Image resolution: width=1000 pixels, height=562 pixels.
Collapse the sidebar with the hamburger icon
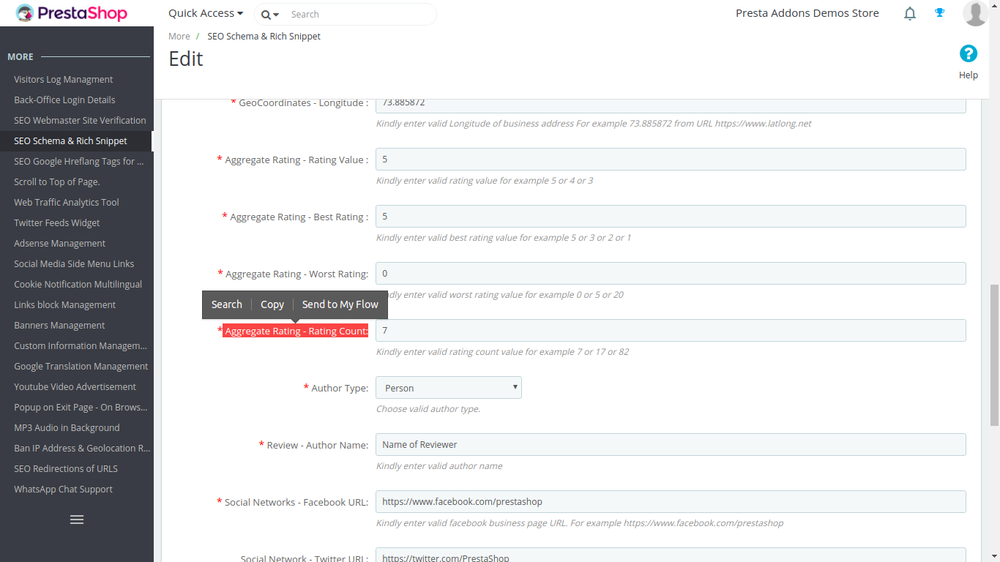pyautogui.click(x=77, y=519)
